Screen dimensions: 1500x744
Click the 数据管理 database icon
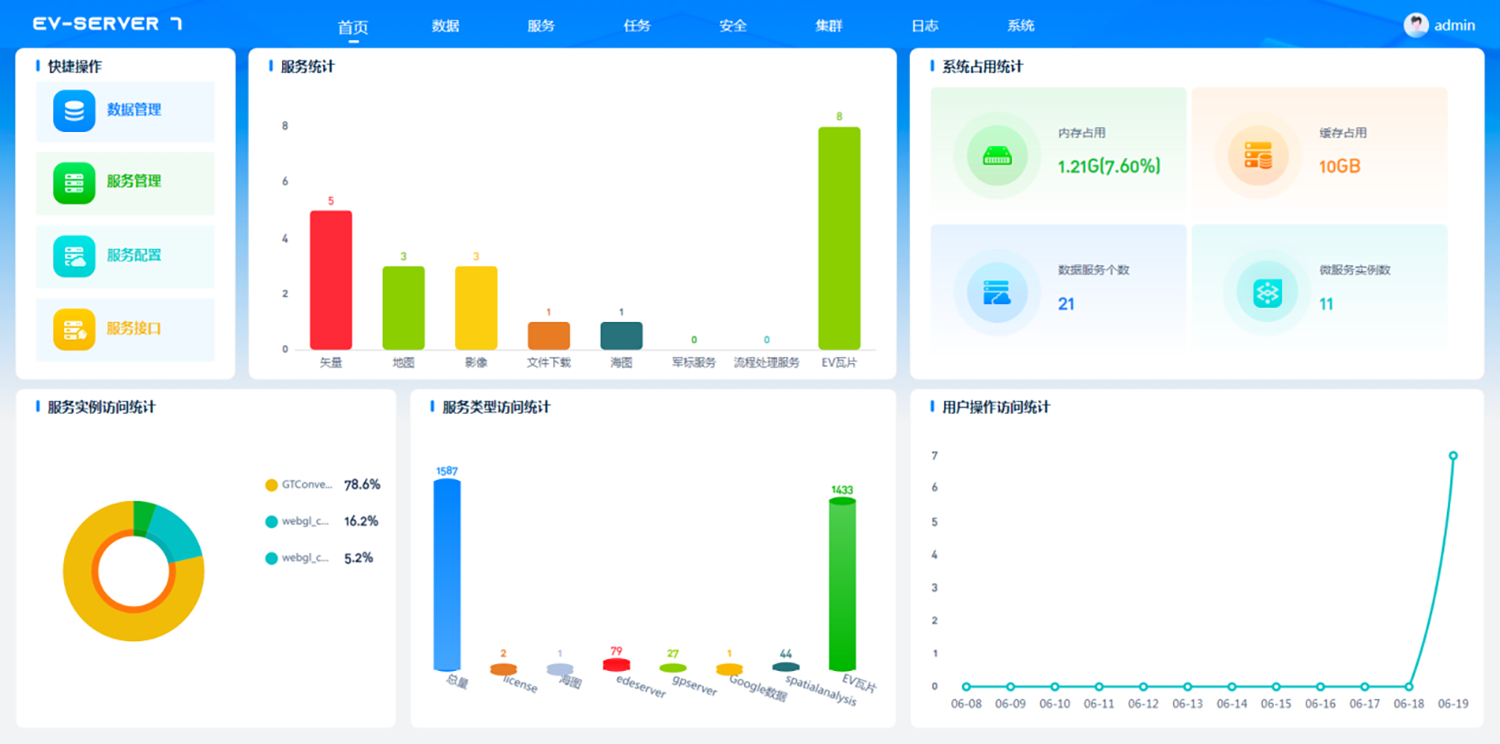click(74, 111)
